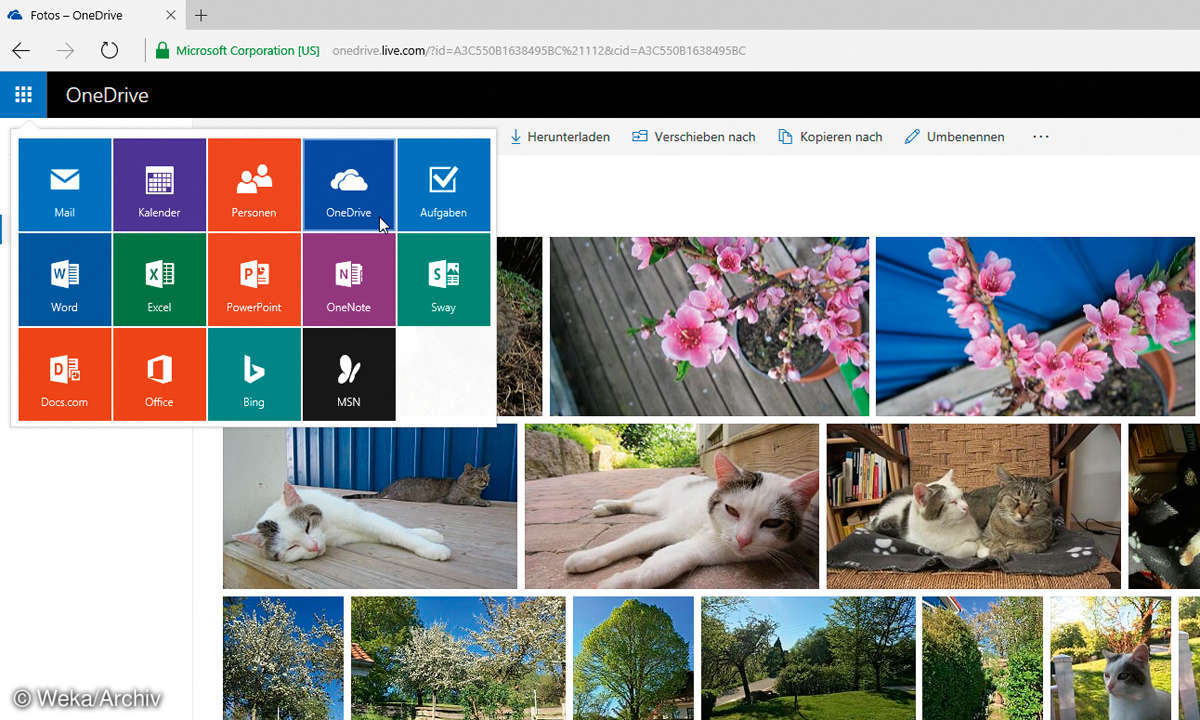Open garden landscape photo with lawn

(808, 658)
